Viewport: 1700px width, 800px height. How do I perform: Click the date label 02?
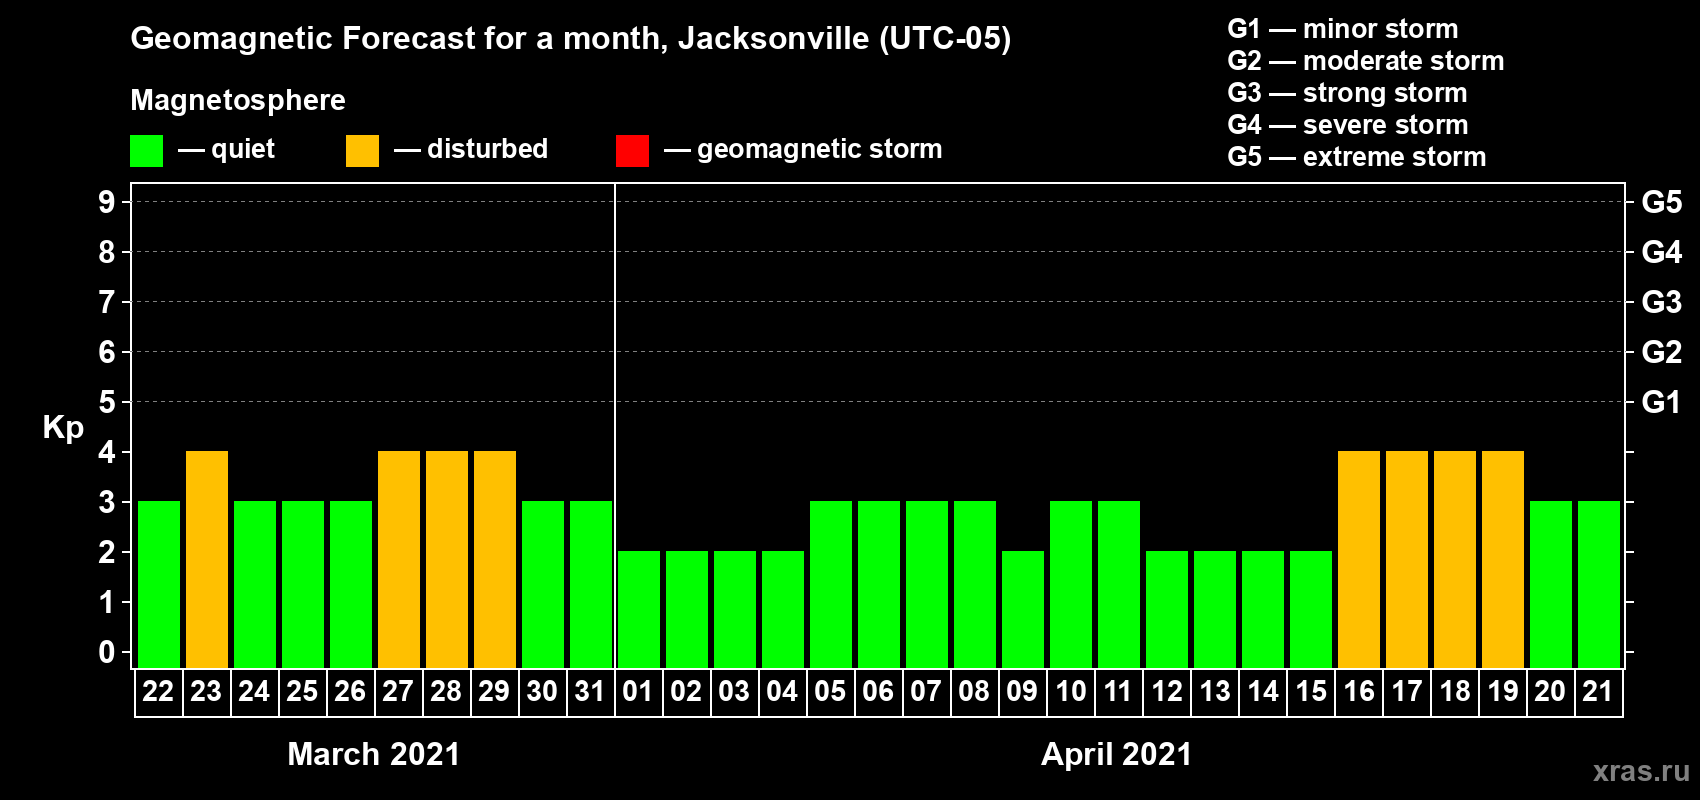[x=686, y=691]
